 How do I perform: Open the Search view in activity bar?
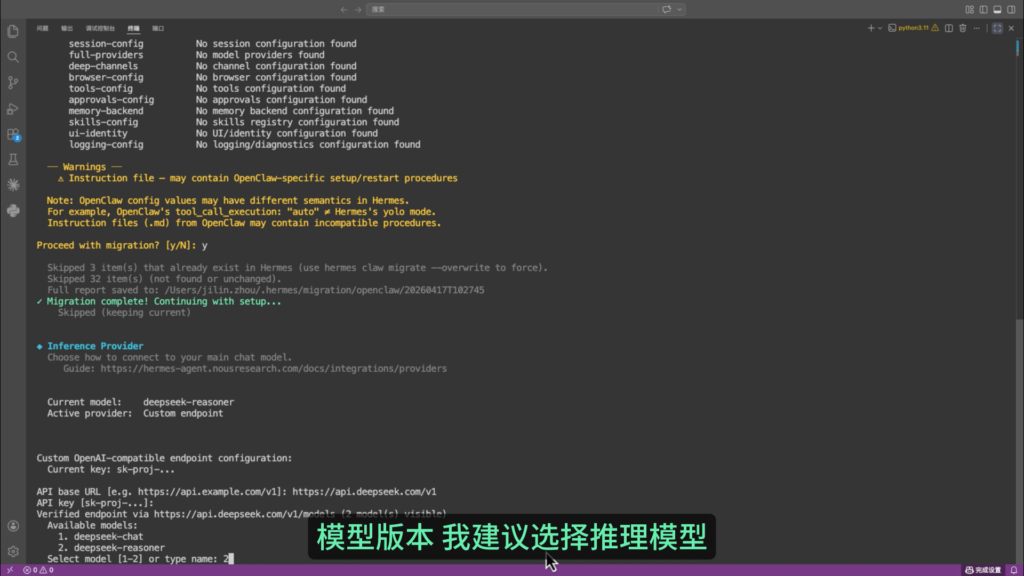13,57
